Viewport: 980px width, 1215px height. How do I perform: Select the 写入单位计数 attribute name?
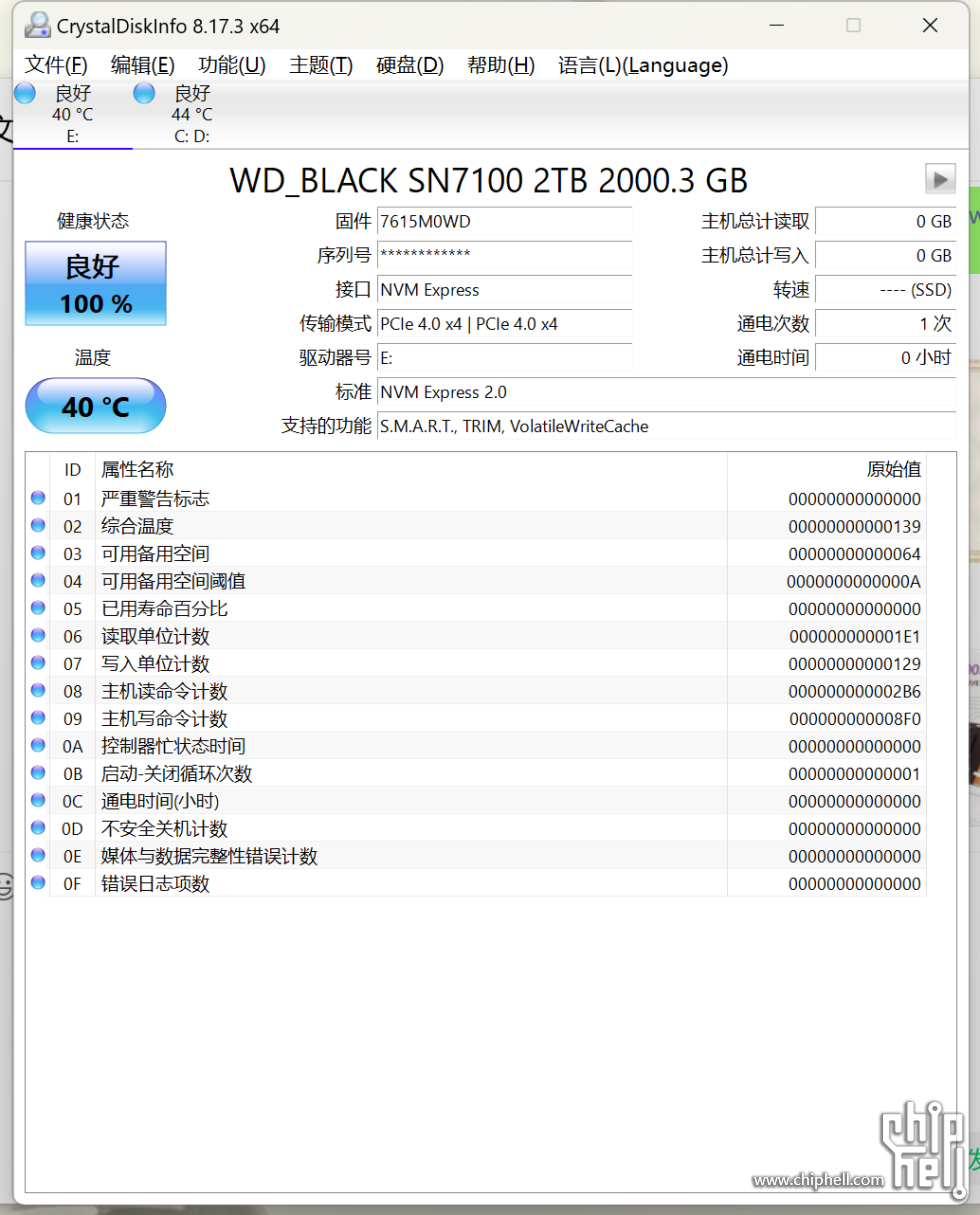pos(155,664)
